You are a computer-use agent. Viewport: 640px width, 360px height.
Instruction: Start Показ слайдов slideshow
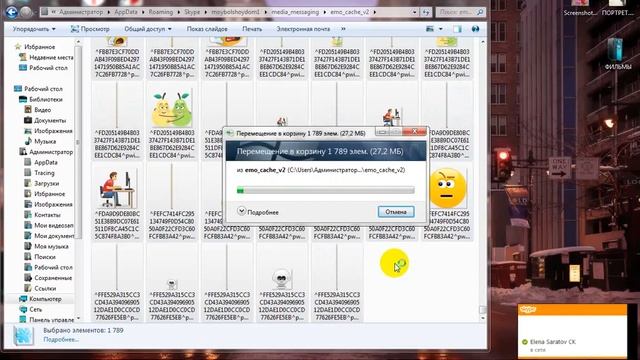point(207,29)
